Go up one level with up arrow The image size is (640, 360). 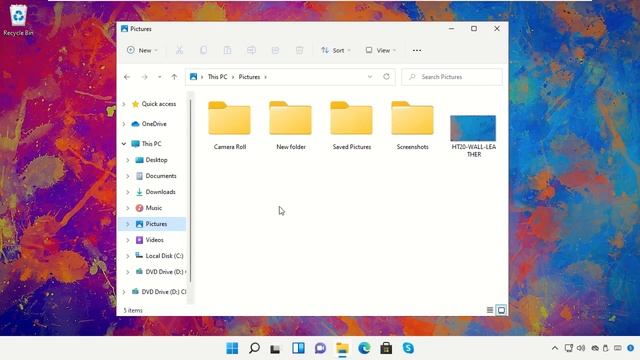(174, 77)
